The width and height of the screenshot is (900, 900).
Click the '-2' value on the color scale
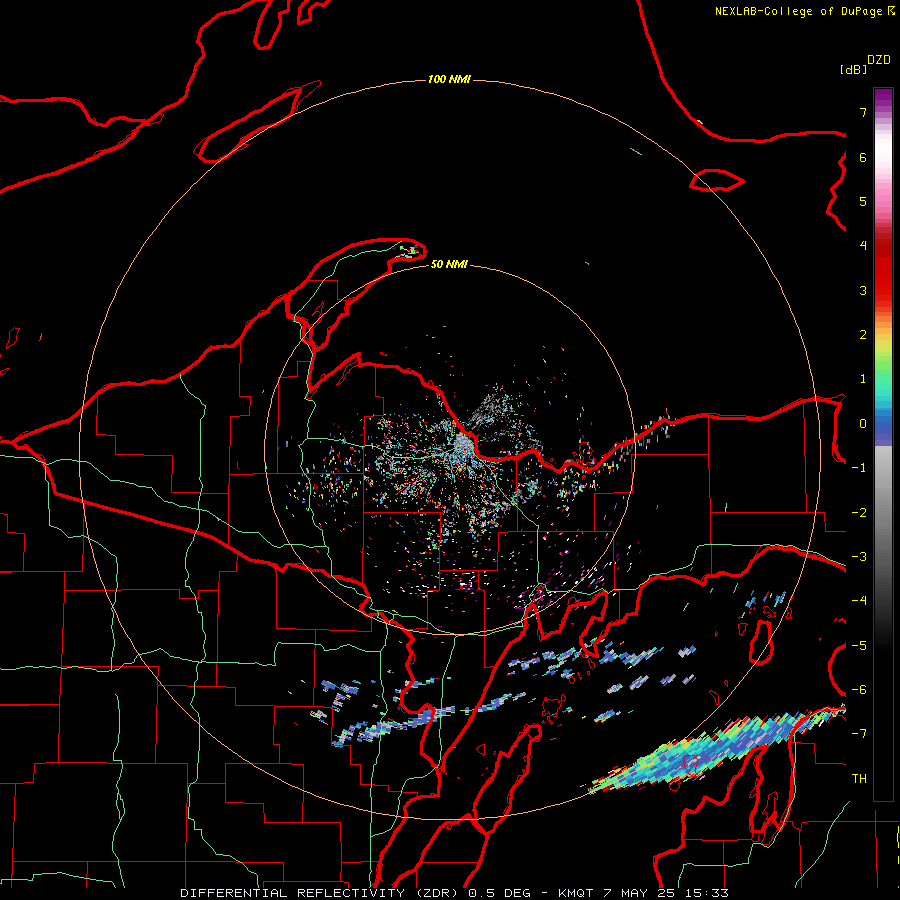(859, 513)
